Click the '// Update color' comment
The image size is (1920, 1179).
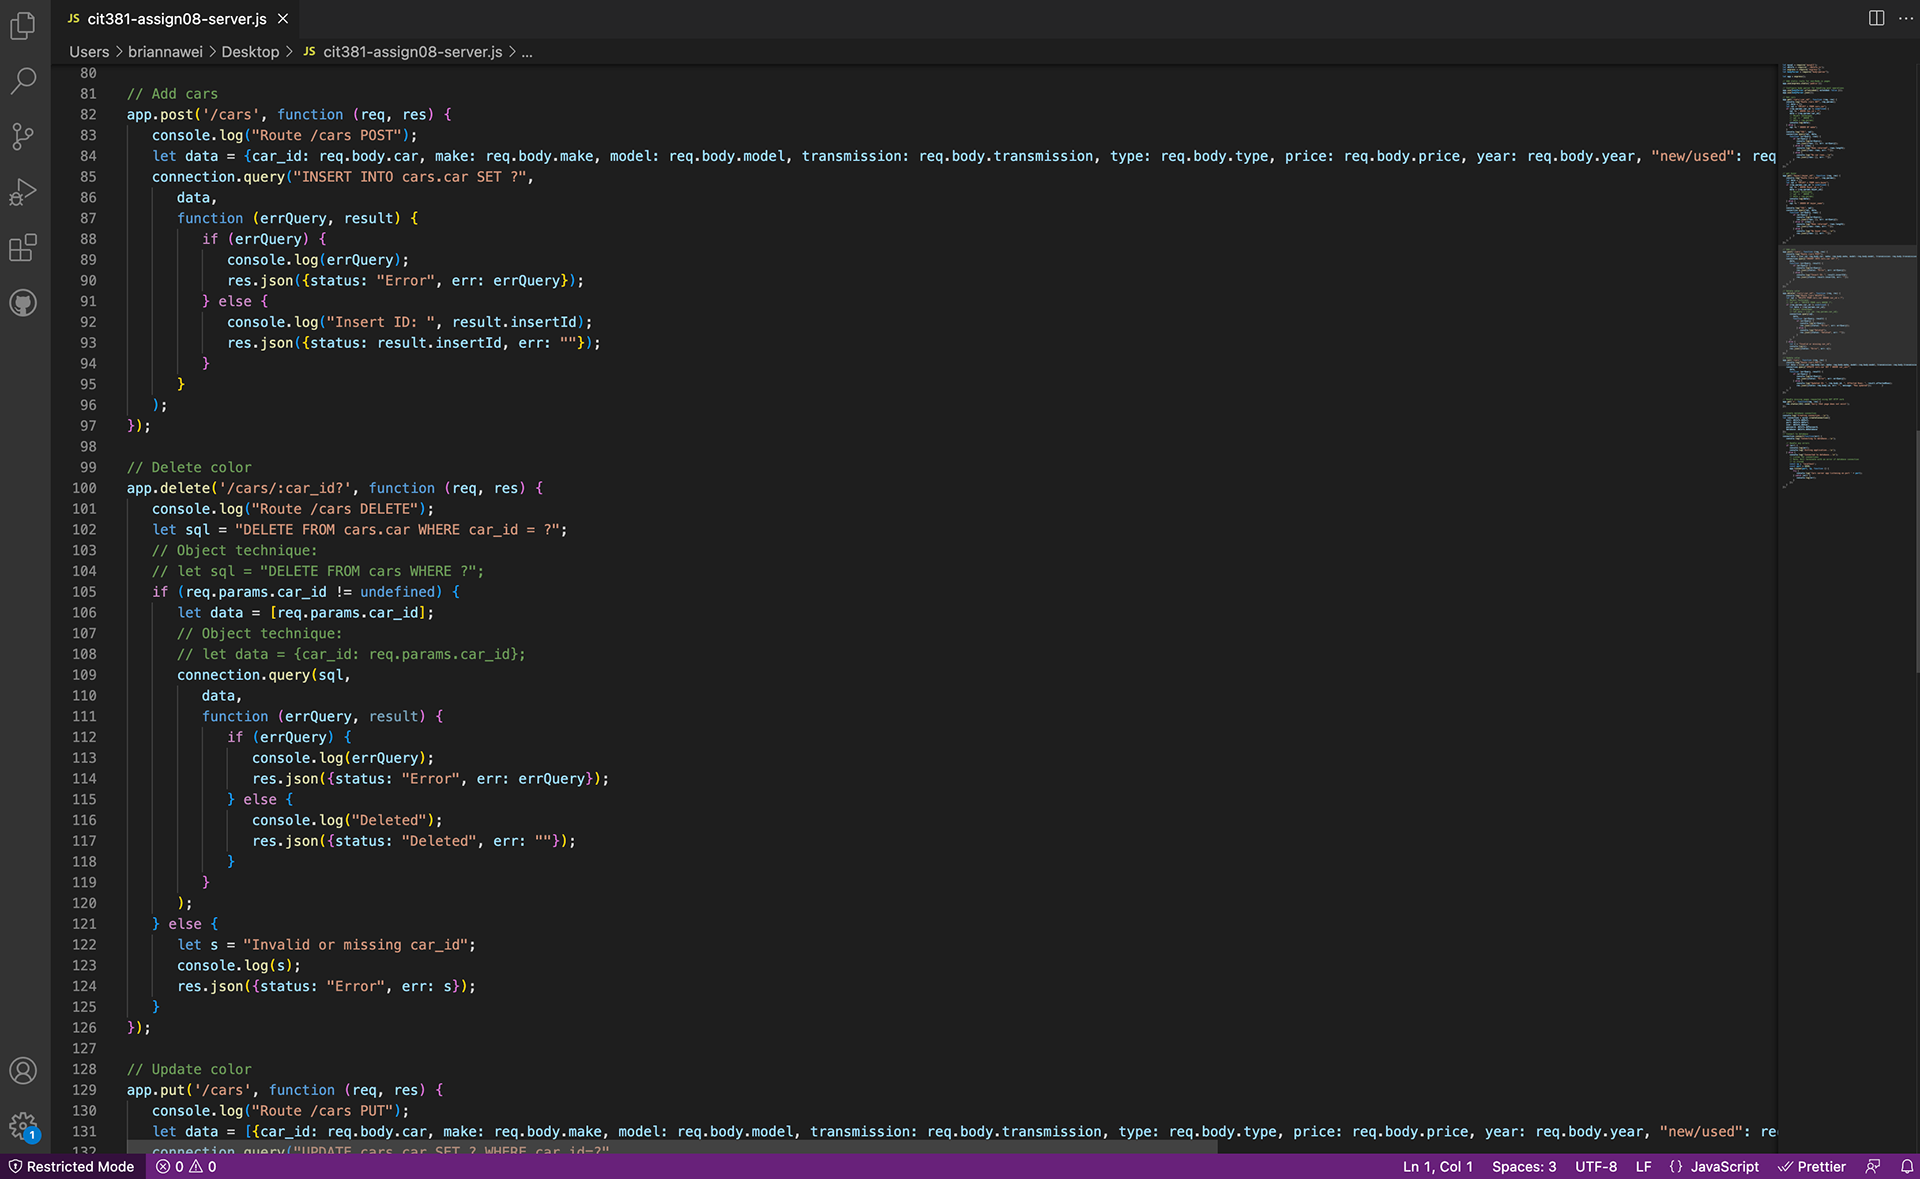click(189, 1070)
